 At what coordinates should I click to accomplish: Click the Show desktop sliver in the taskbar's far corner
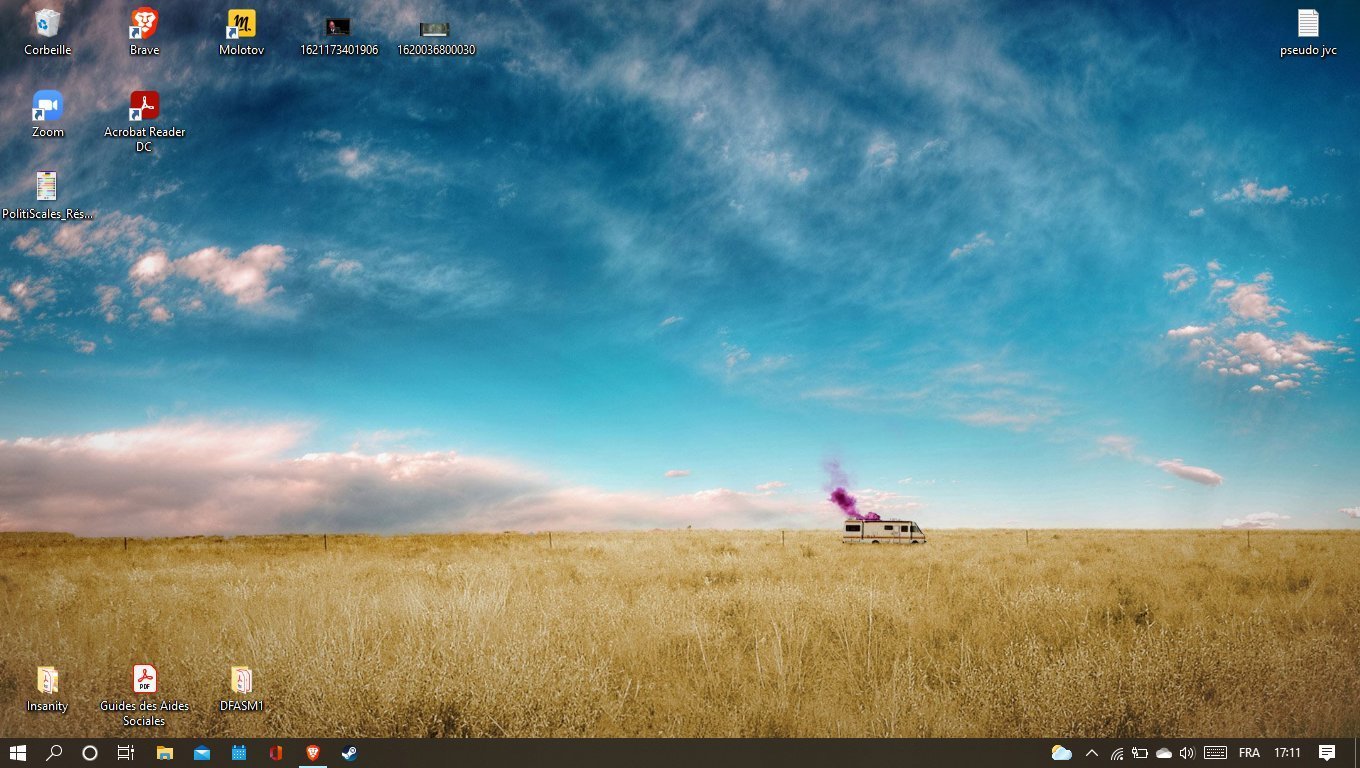1357,753
